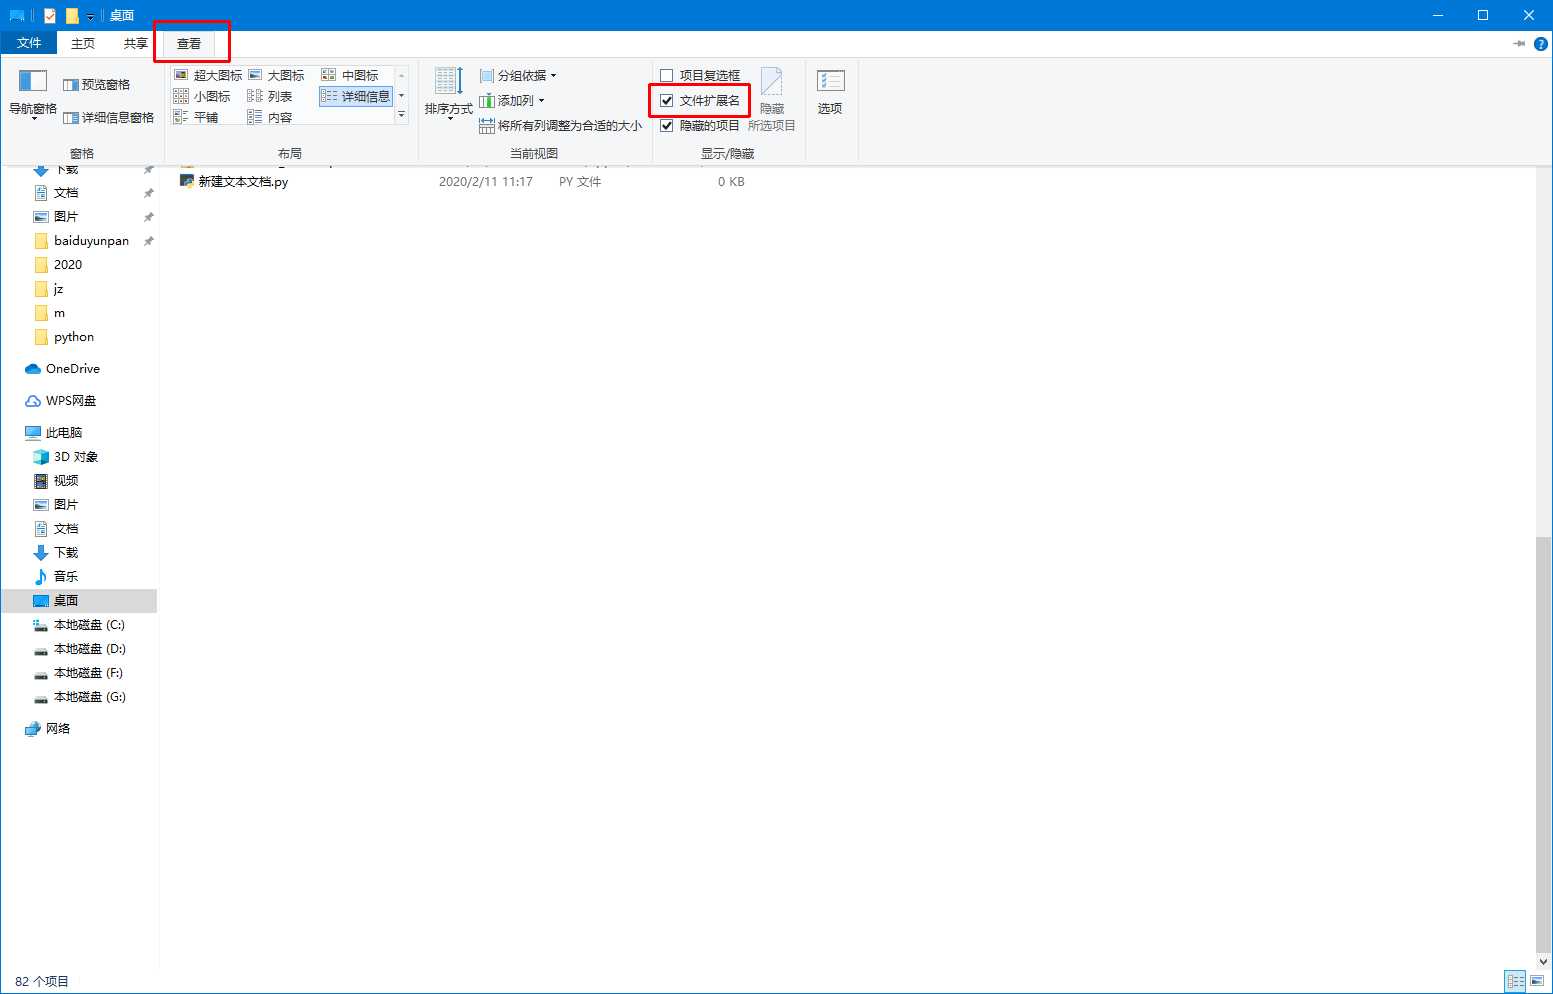Choose 内容 layout

tap(270, 117)
